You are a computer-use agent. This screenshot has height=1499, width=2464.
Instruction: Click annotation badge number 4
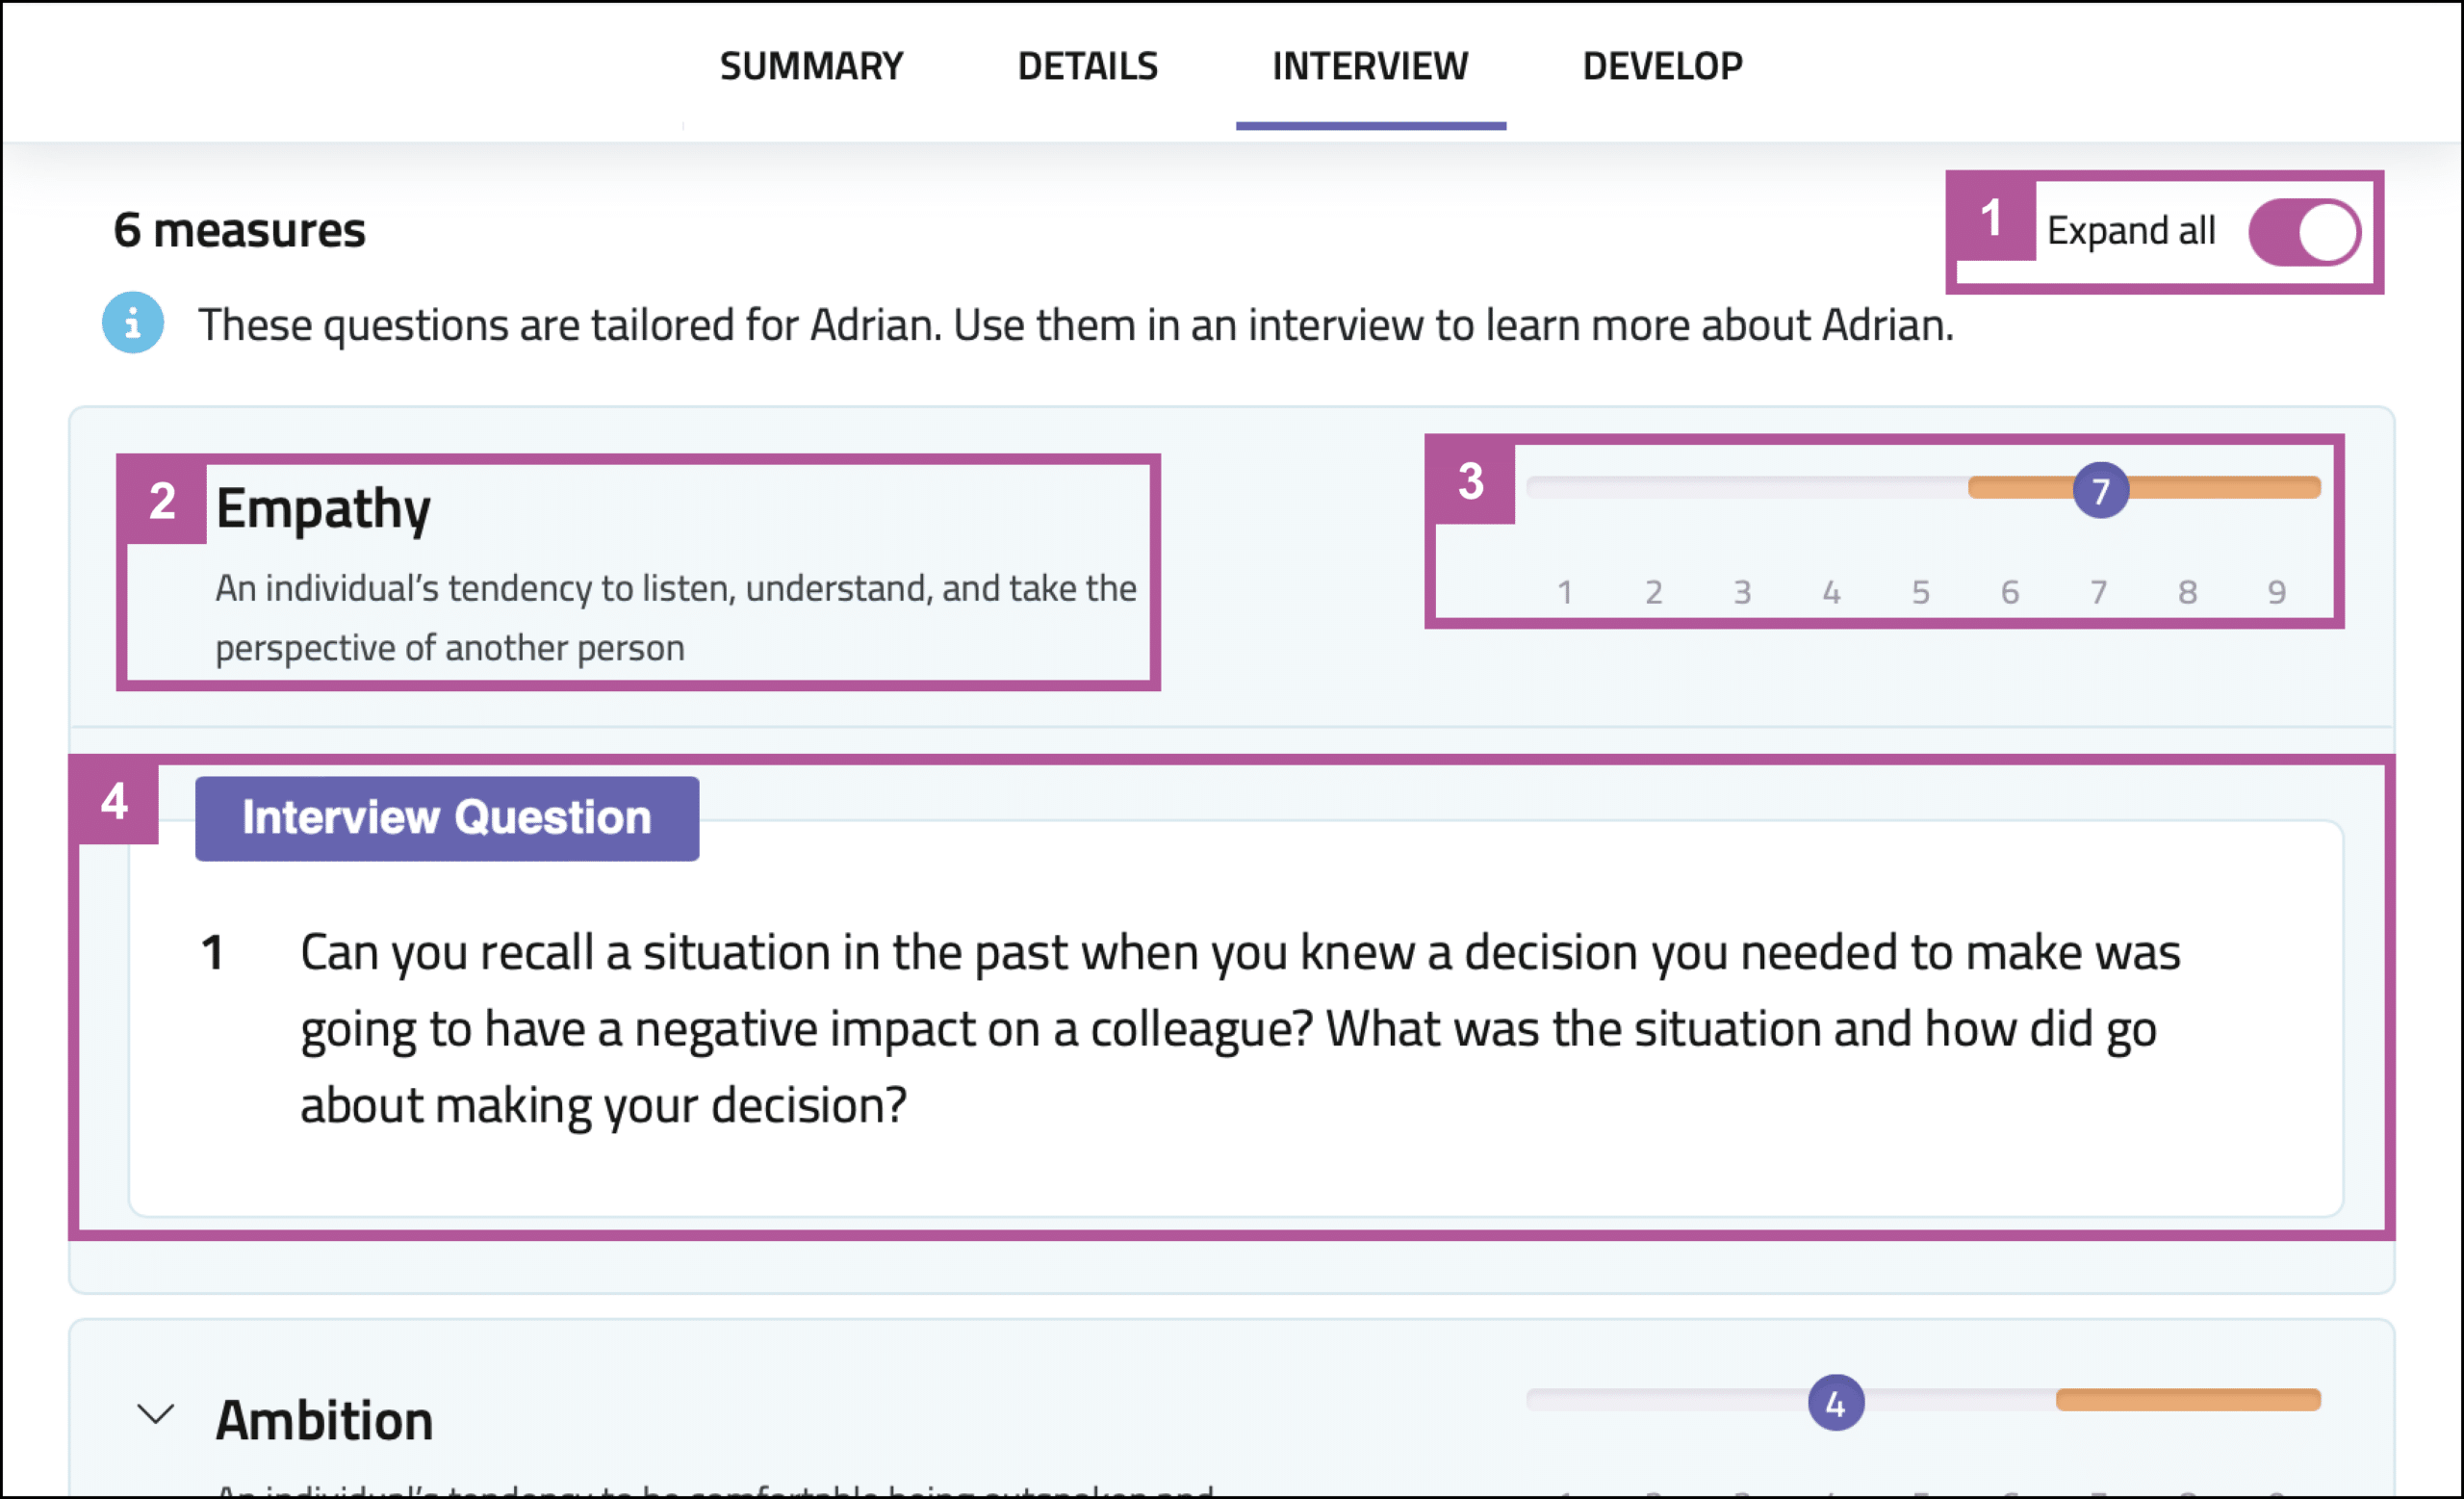click(115, 802)
